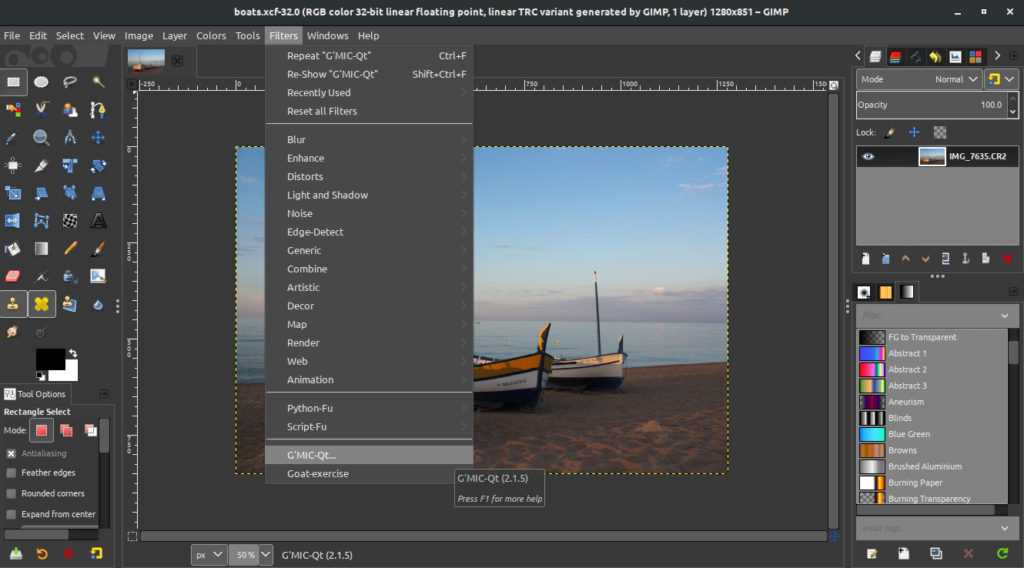This screenshot has height=568, width=1024.
Task: Select the Zoom magnifier tool
Action: tap(41, 137)
